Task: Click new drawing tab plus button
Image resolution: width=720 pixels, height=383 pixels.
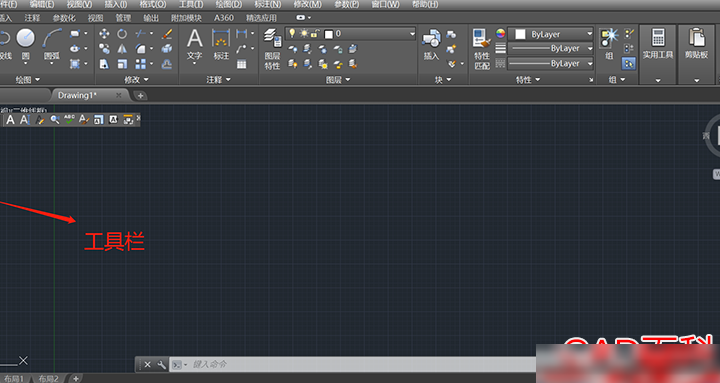Action: click(140, 96)
